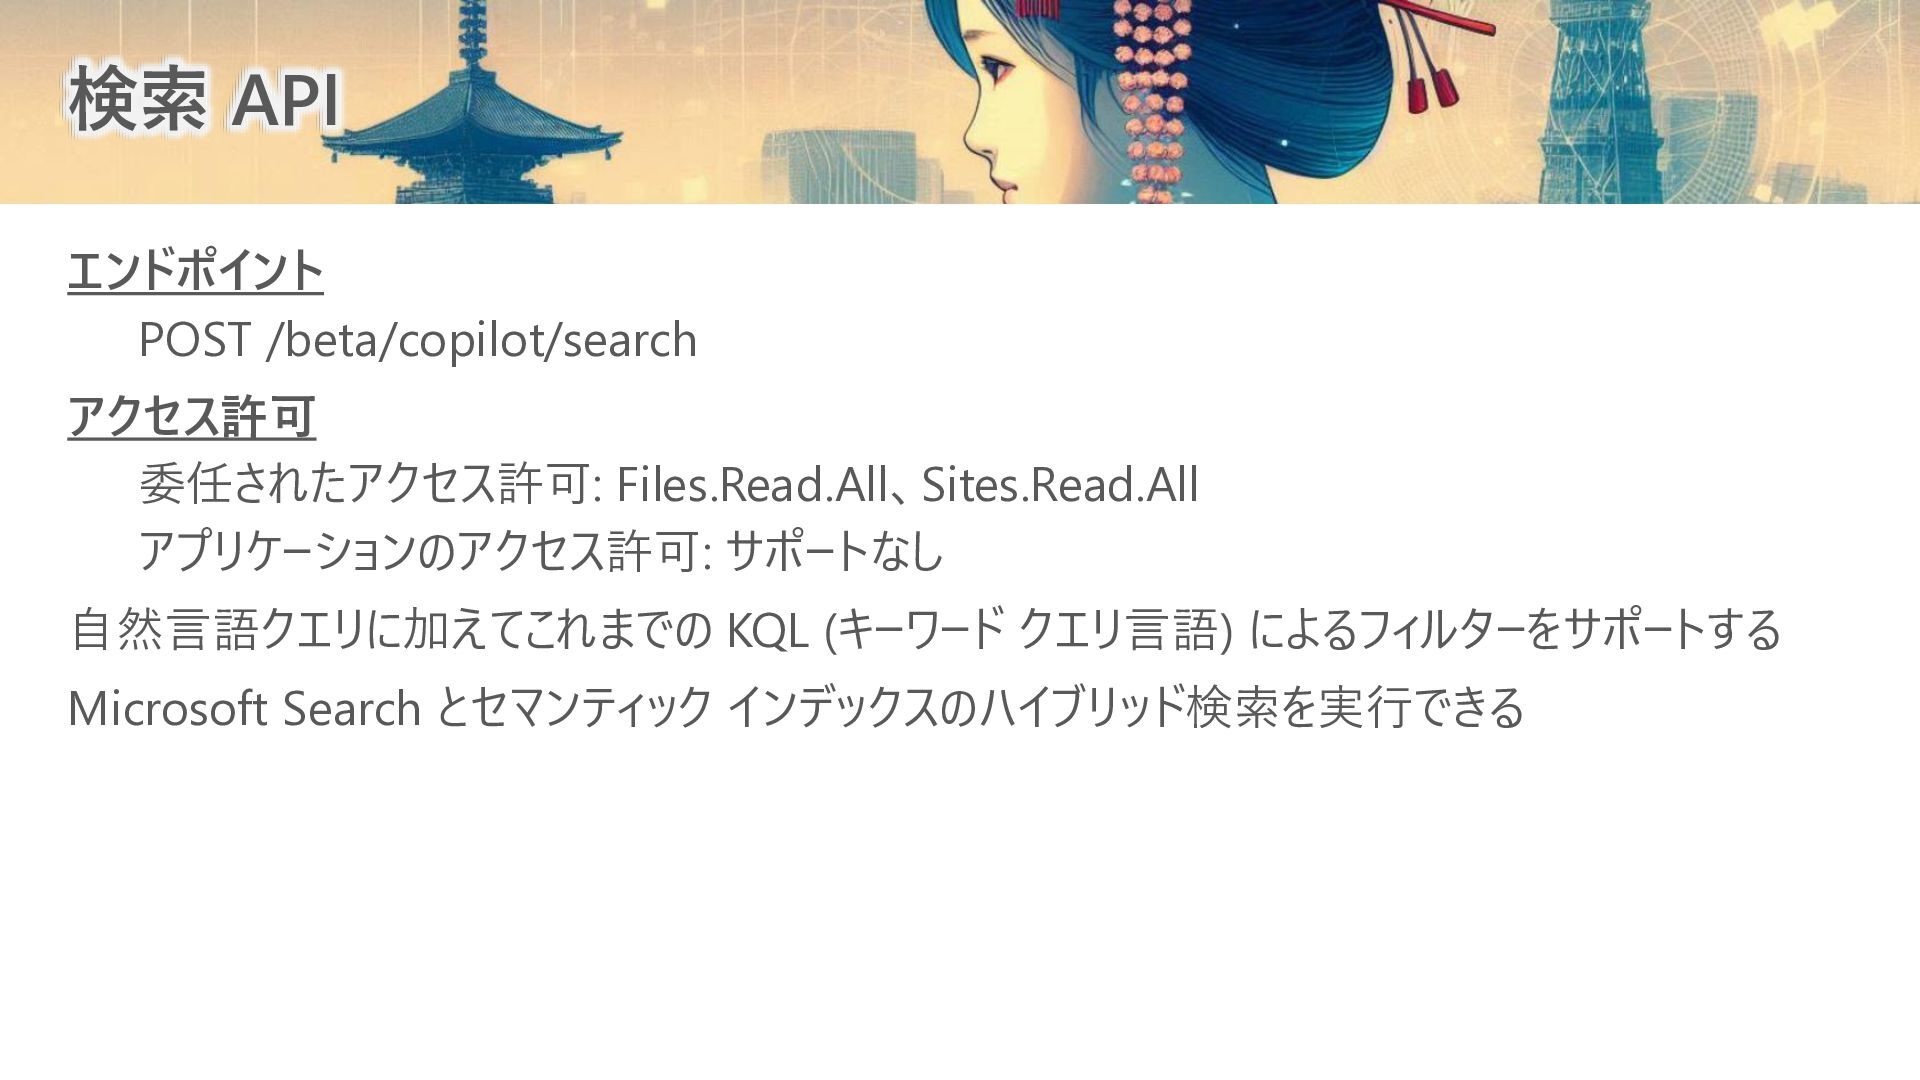
Task: Click the サポートなし text
Action: (x=833, y=551)
